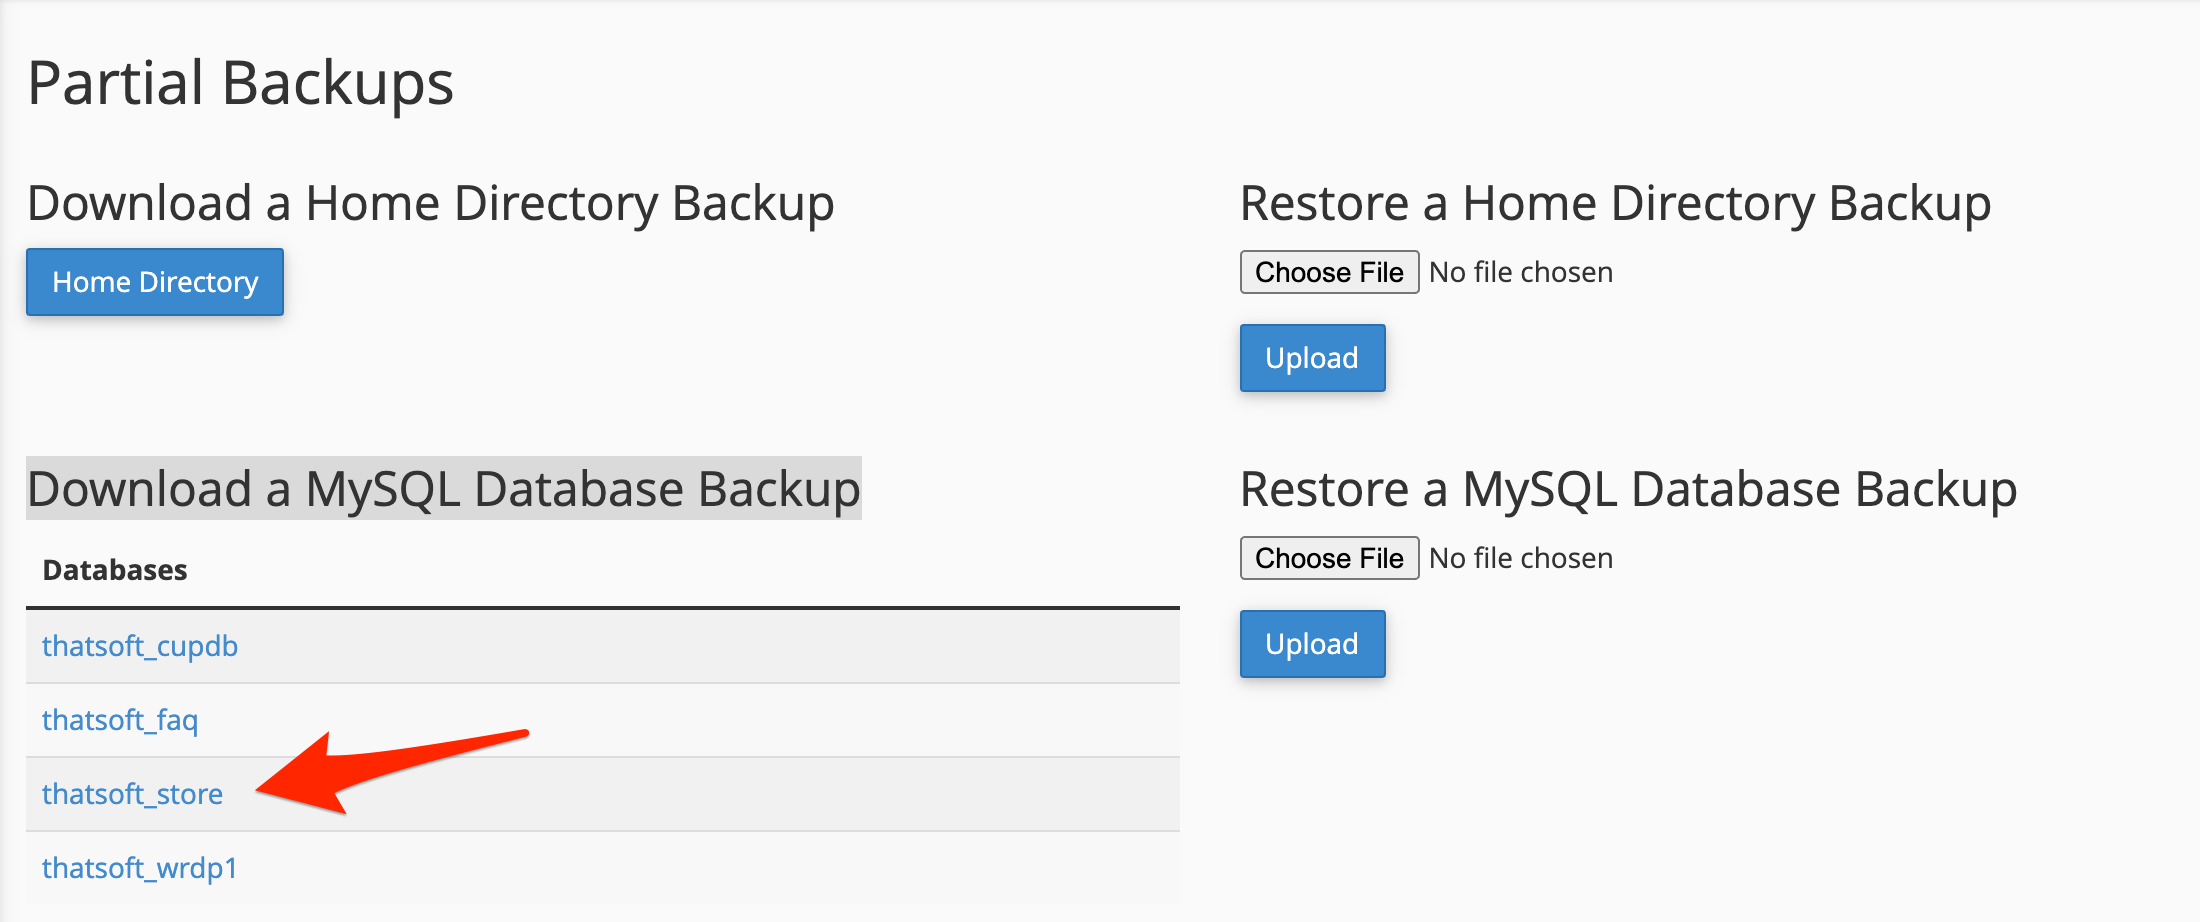
Task: Open the thatsoft_store database link
Action: pyautogui.click(x=132, y=794)
